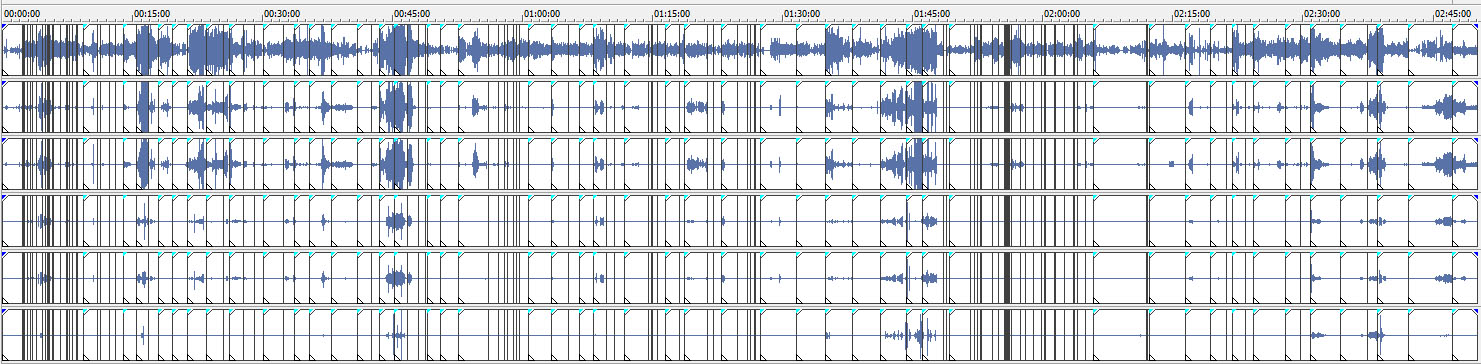Click the empty gap in bottom track before 02:15:00
Screen dimensions: 1481x364
1120,334
